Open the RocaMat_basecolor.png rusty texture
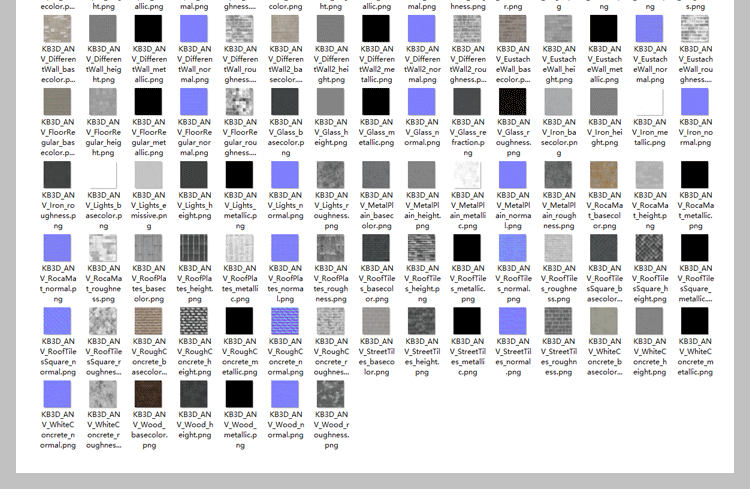 coord(604,175)
